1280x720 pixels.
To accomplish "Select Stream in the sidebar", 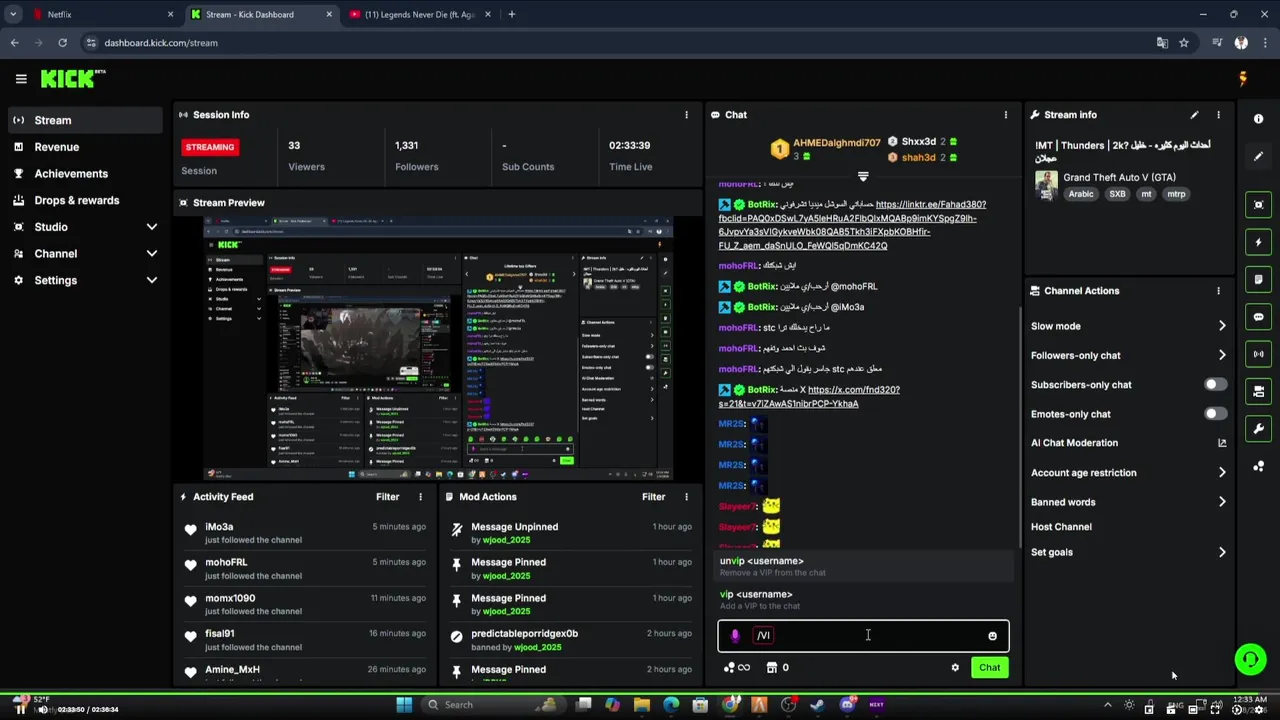I will [x=85, y=120].
